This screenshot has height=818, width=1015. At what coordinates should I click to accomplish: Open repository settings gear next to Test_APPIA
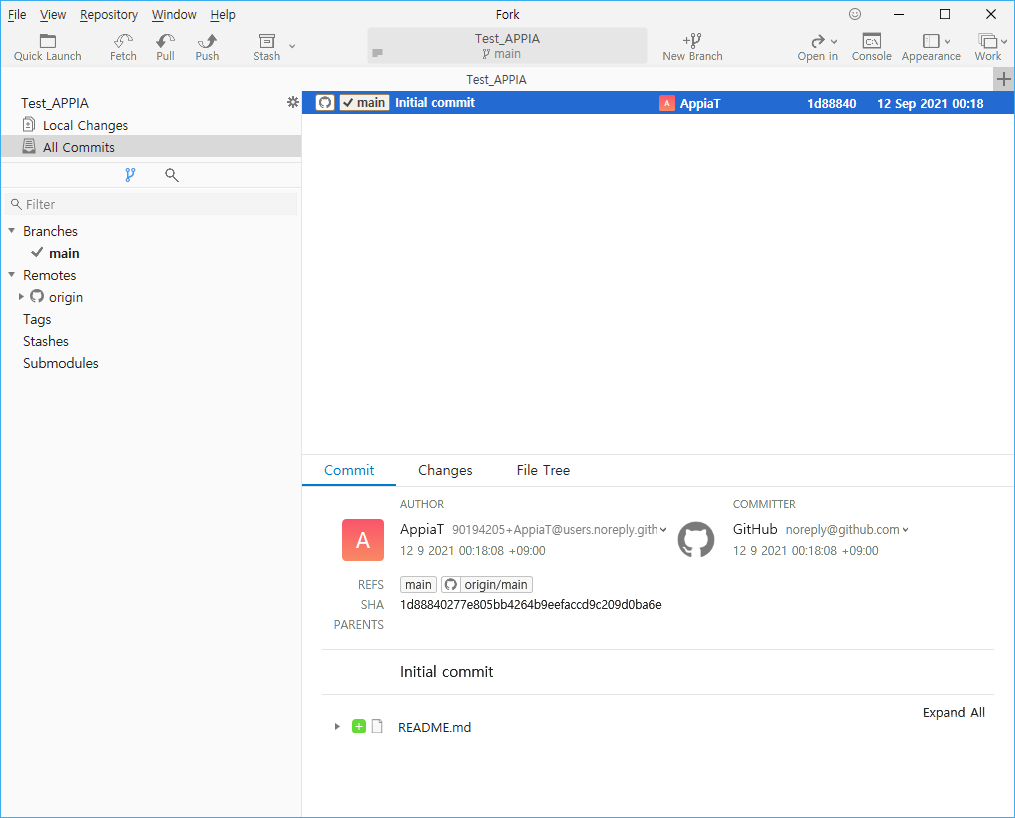[293, 102]
